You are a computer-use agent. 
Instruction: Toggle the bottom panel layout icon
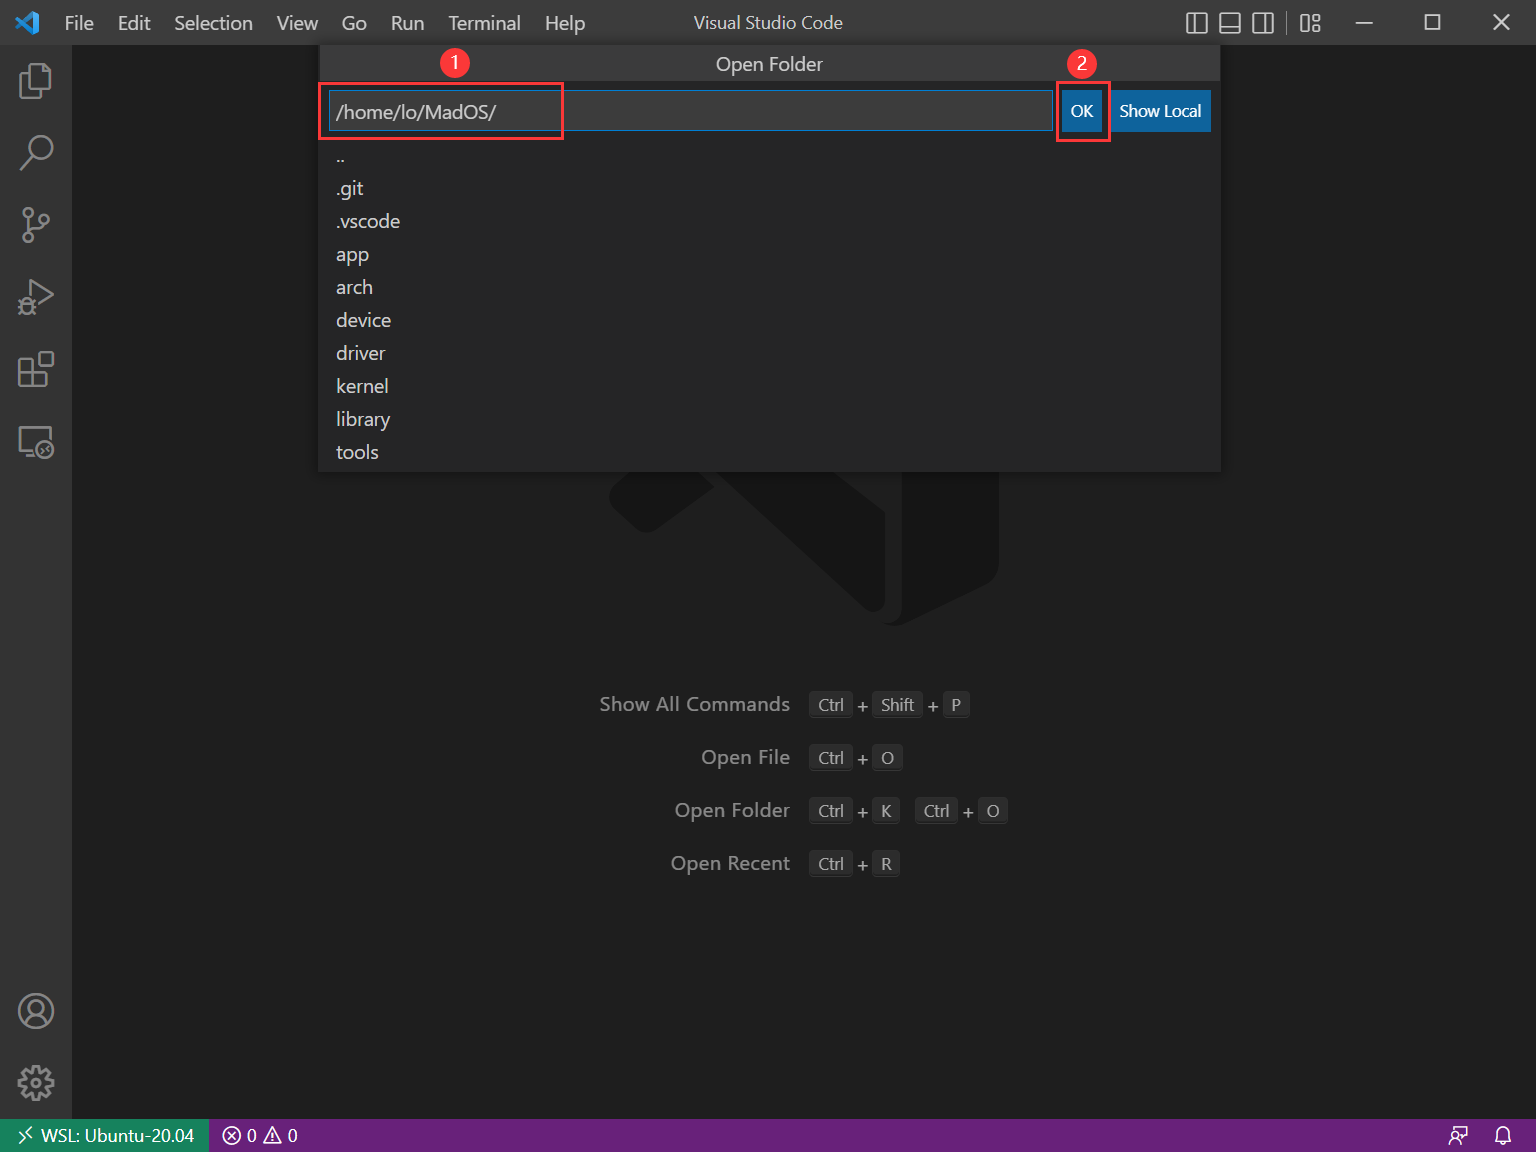click(1230, 23)
